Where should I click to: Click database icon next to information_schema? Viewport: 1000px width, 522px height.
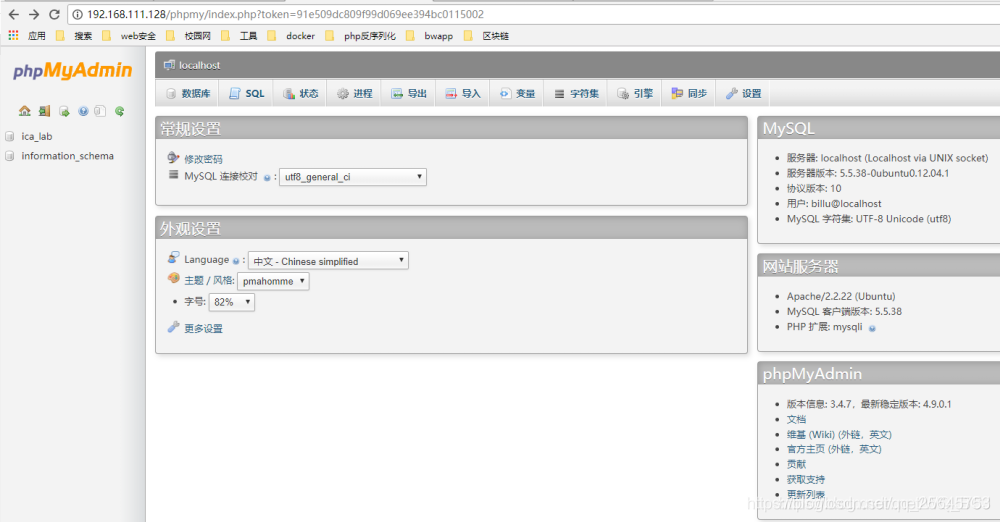10,156
